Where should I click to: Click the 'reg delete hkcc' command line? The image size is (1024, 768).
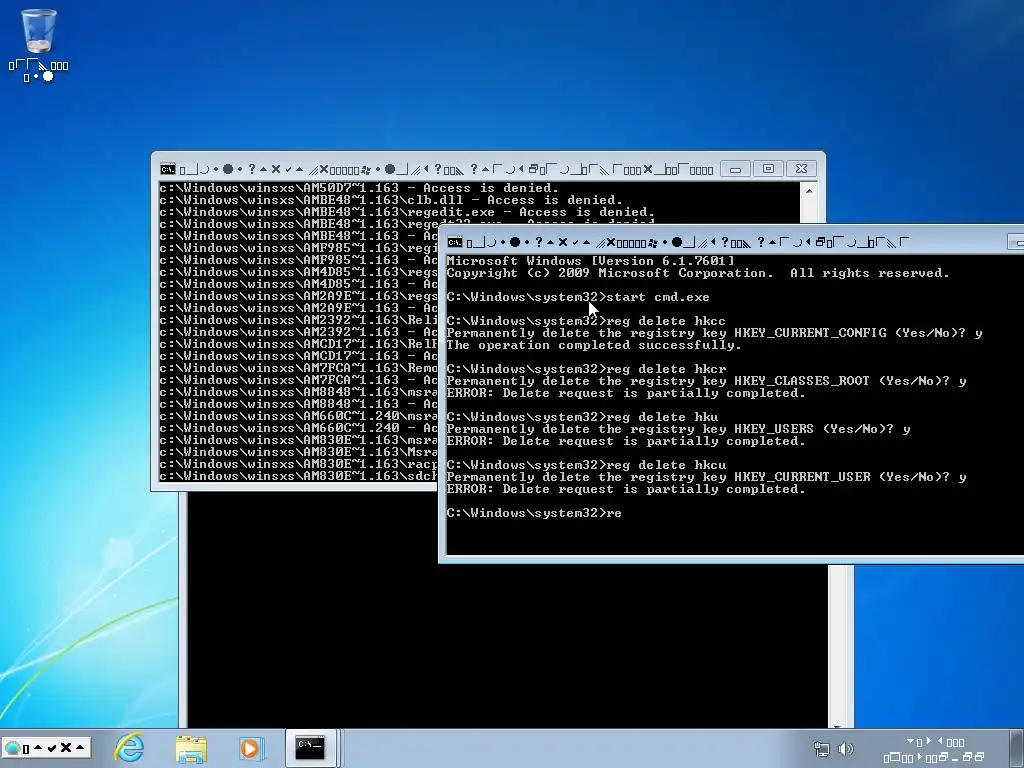point(586,321)
